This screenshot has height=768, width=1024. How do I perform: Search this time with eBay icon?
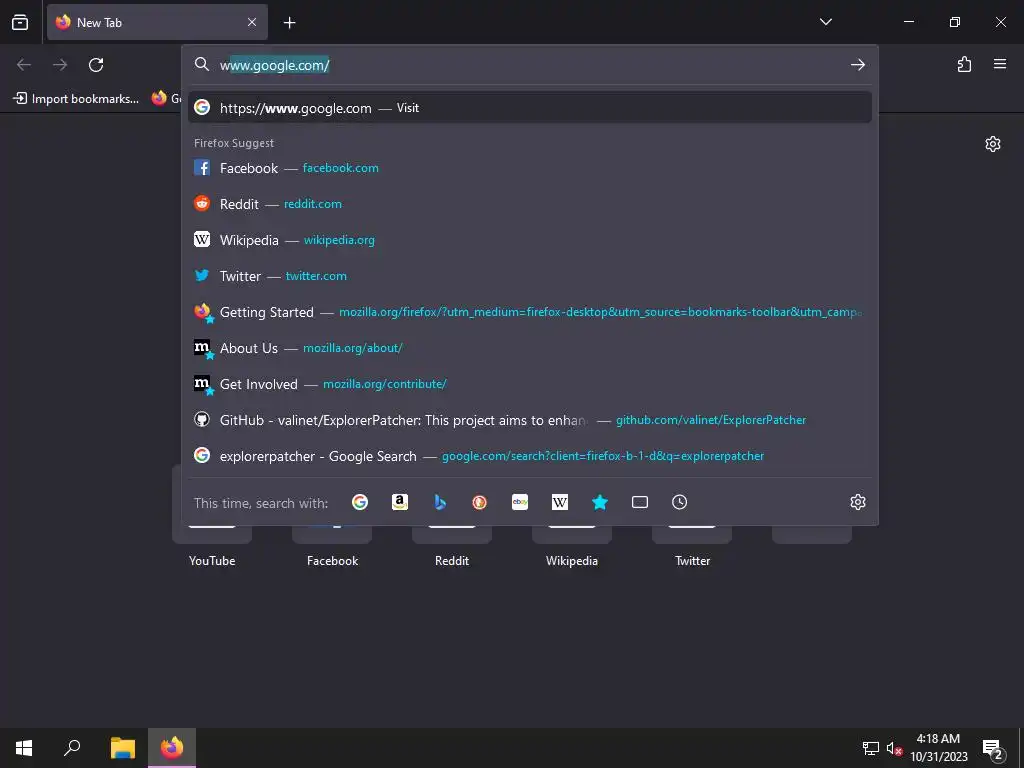pos(520,502)
